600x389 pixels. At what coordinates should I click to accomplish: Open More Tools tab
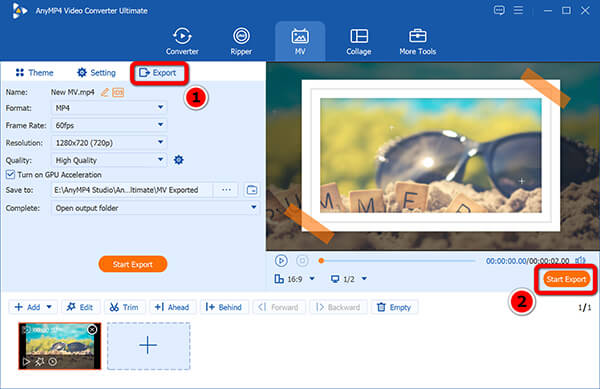tap(417, 41)
